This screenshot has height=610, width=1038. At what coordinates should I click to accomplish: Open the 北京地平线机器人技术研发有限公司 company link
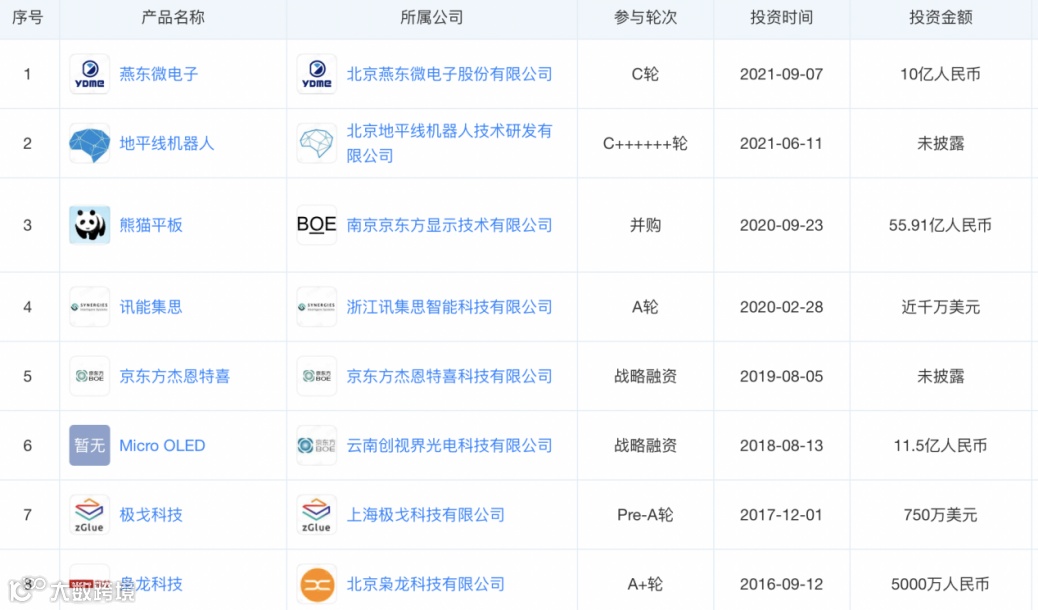coord(449,143)
